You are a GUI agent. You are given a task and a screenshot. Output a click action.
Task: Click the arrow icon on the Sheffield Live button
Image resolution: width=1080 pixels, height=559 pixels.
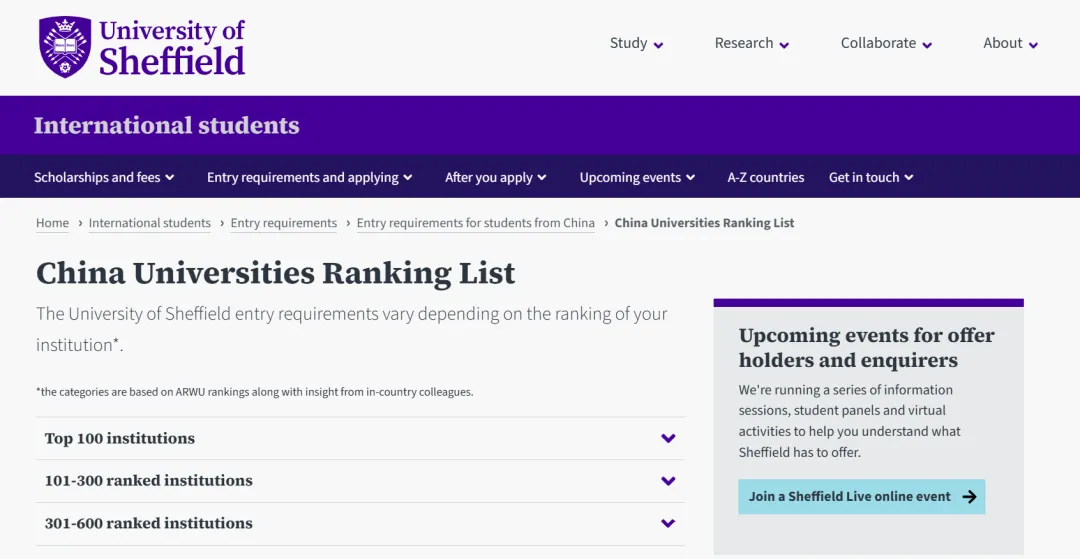click(968, 497)
